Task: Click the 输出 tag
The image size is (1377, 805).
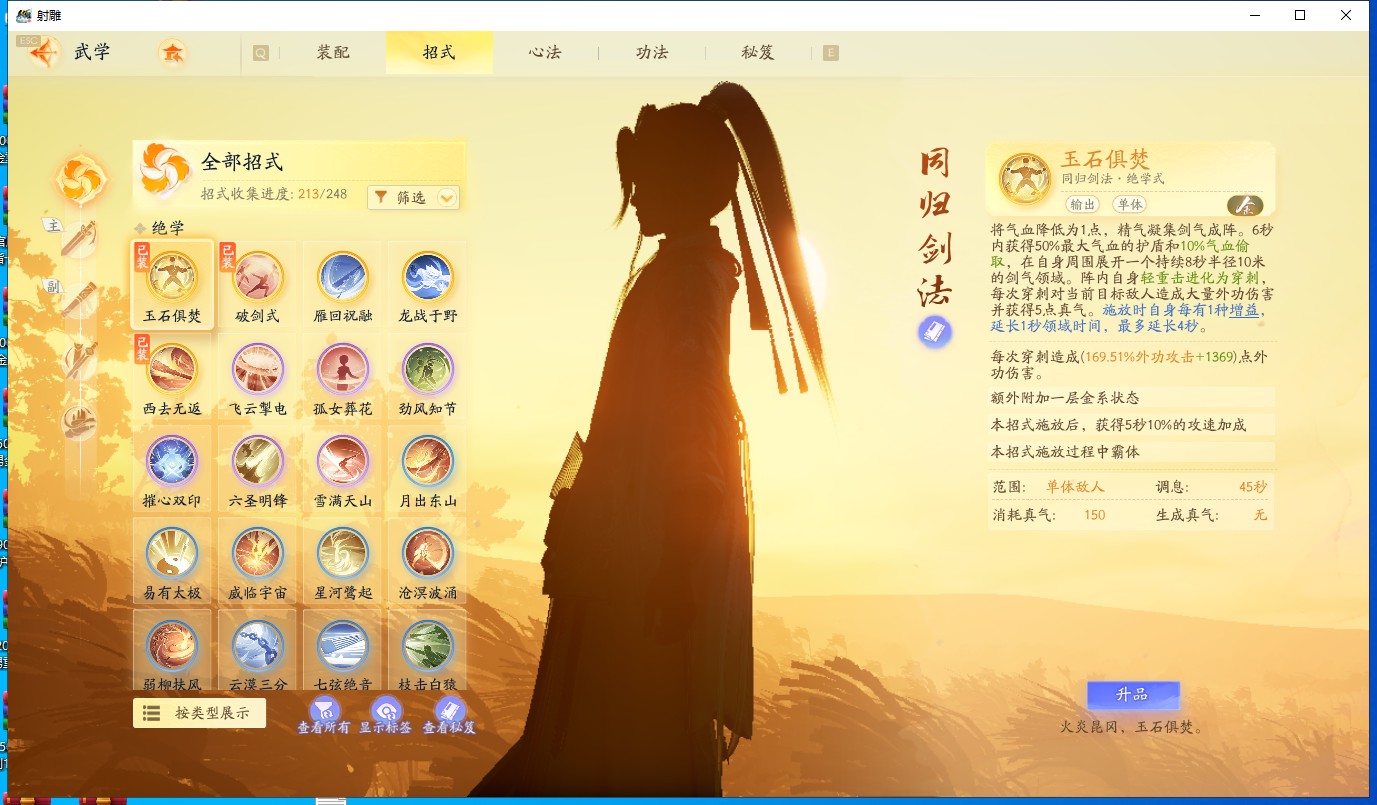Action: point(1082,204)
